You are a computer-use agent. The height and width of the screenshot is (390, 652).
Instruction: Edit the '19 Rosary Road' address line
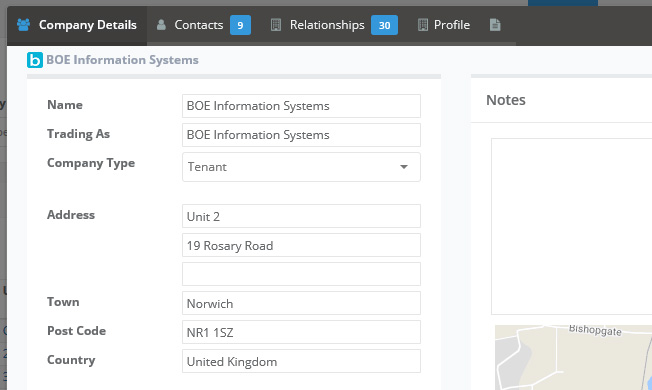[x=301, y=245]
